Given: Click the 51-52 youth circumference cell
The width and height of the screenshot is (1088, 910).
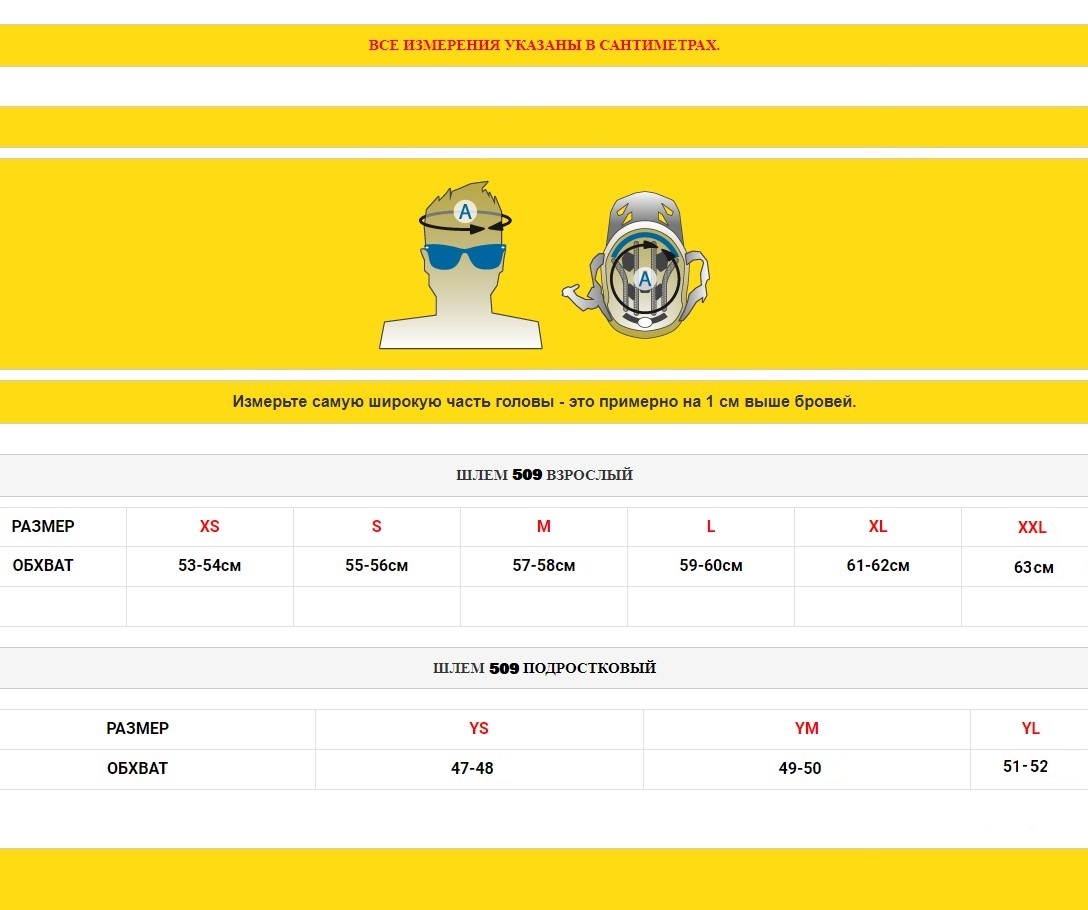Looking at the screenshot, I should [x=1025, y=767].
